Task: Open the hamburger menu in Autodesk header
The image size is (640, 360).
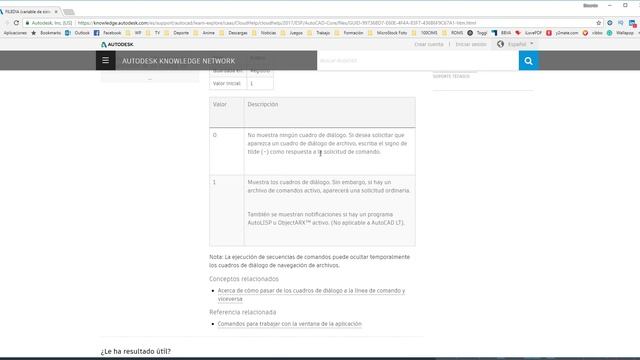Action: [105, 60]
